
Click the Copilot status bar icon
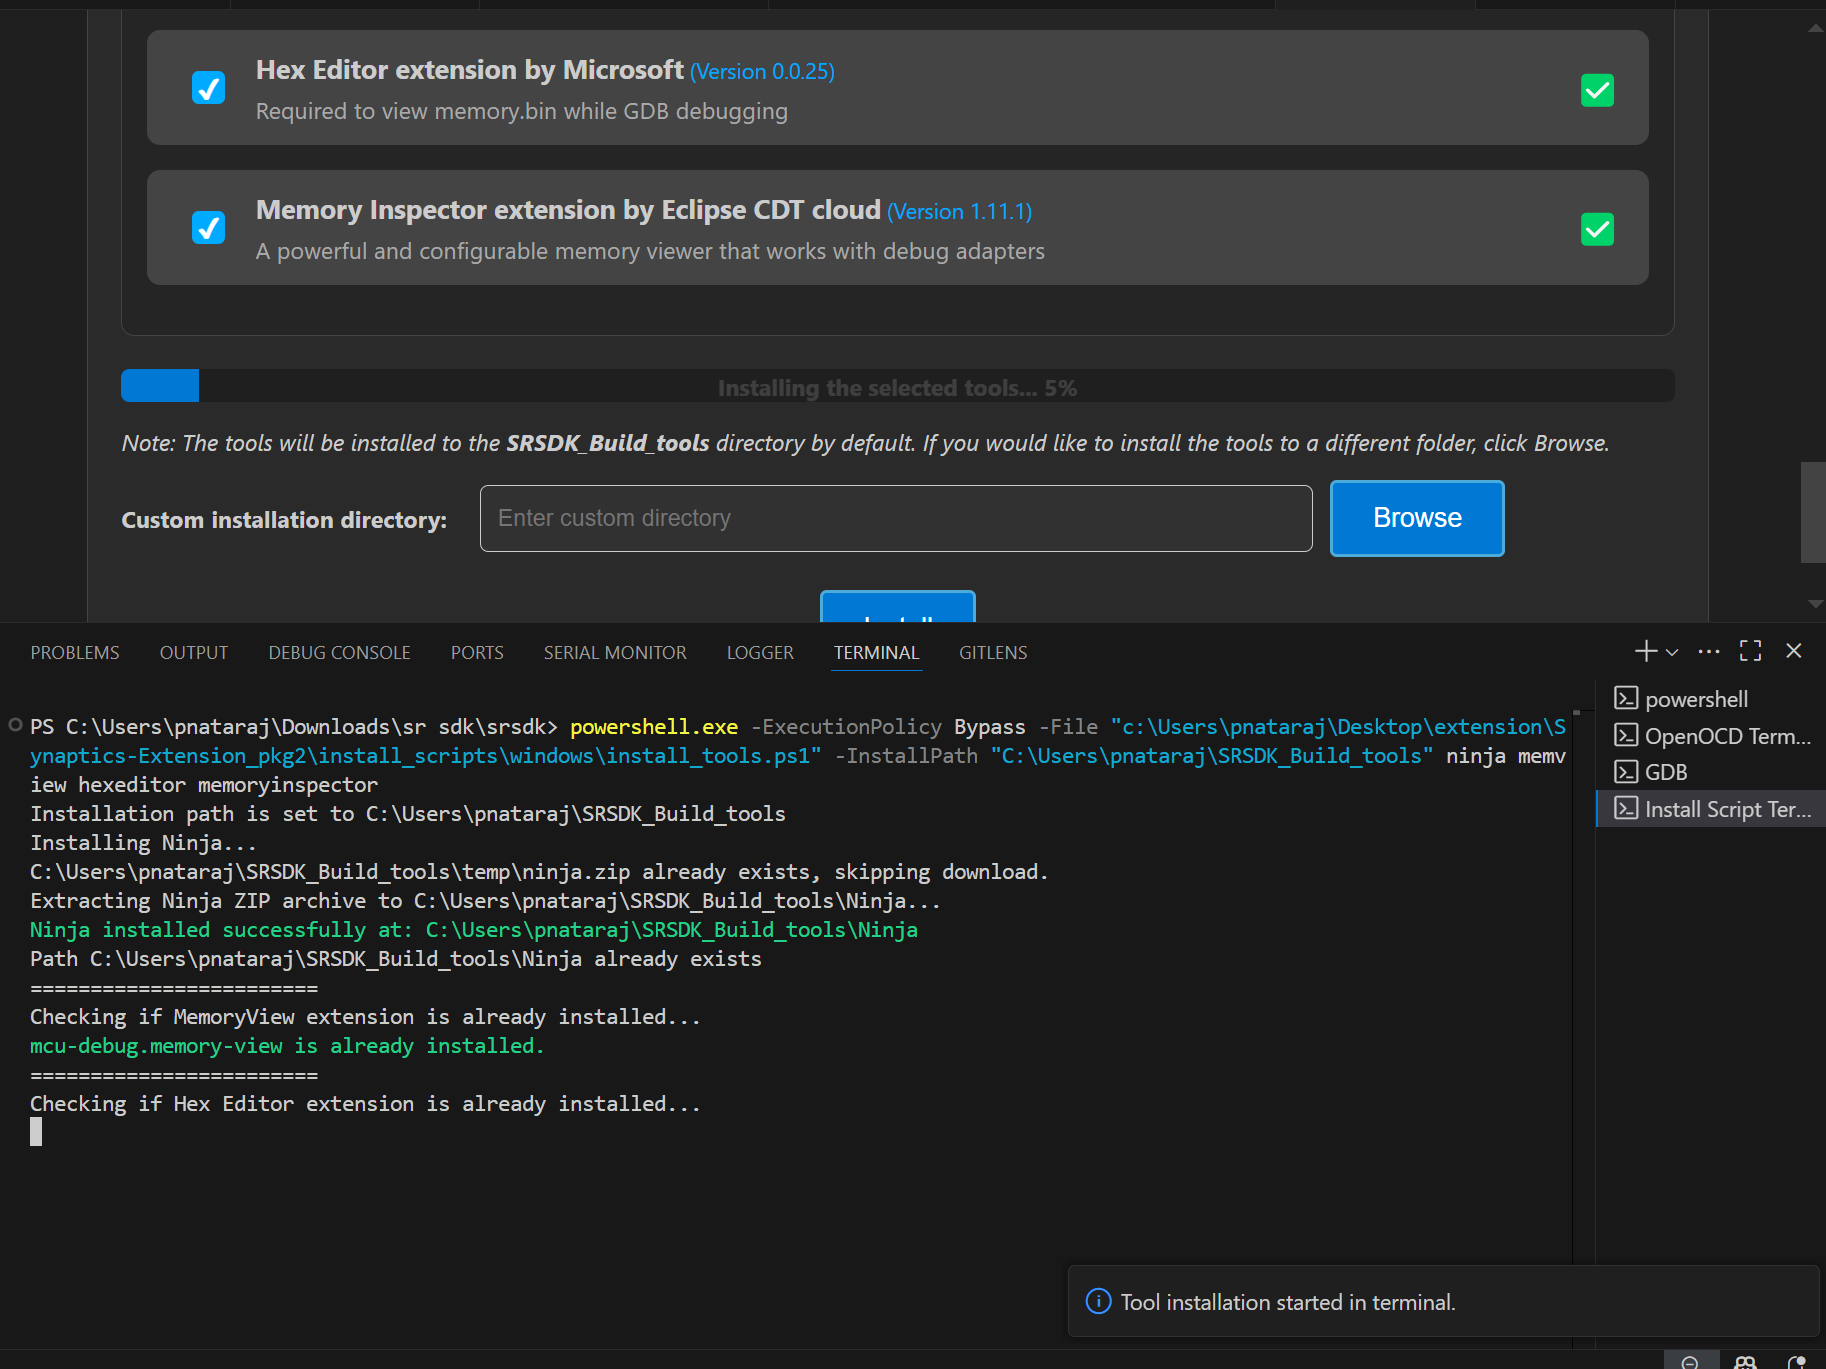[x=1745, y=1362]
